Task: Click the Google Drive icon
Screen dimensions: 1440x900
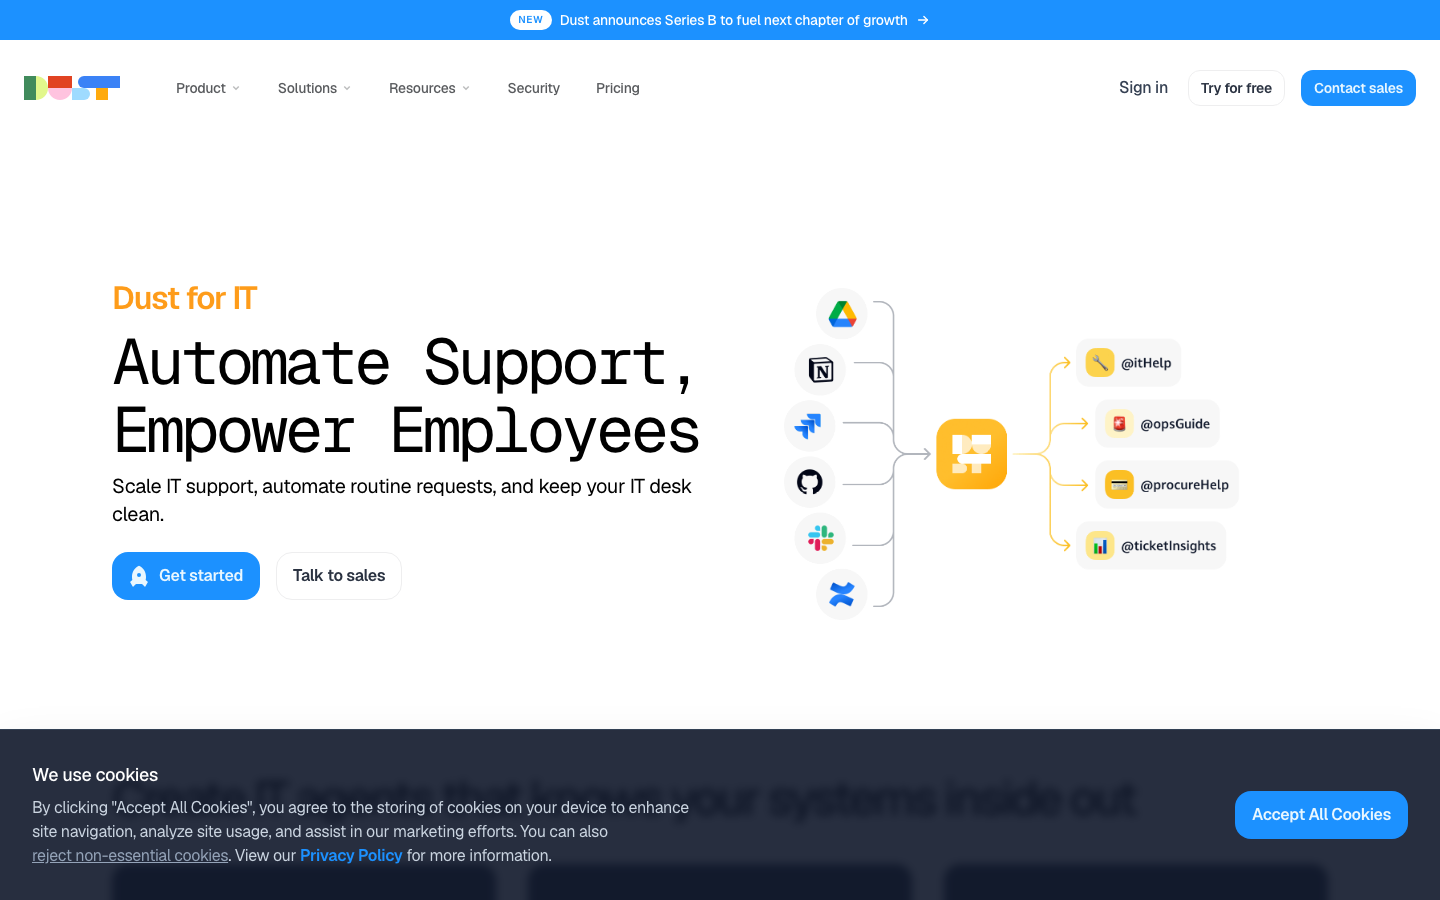Action: [x=842, y=314]
